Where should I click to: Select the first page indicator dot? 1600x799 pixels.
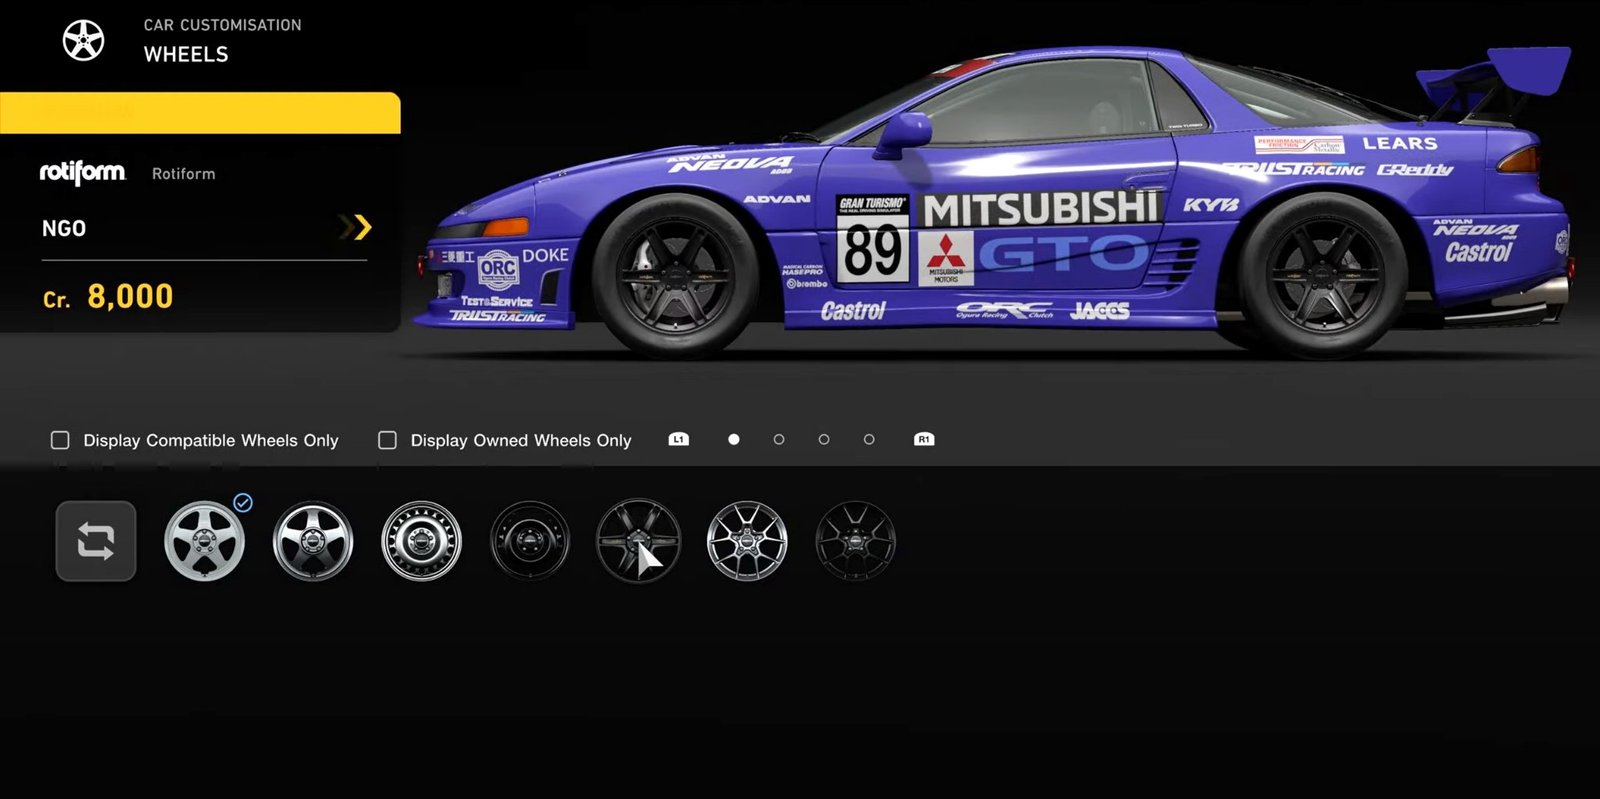(734, 439)
